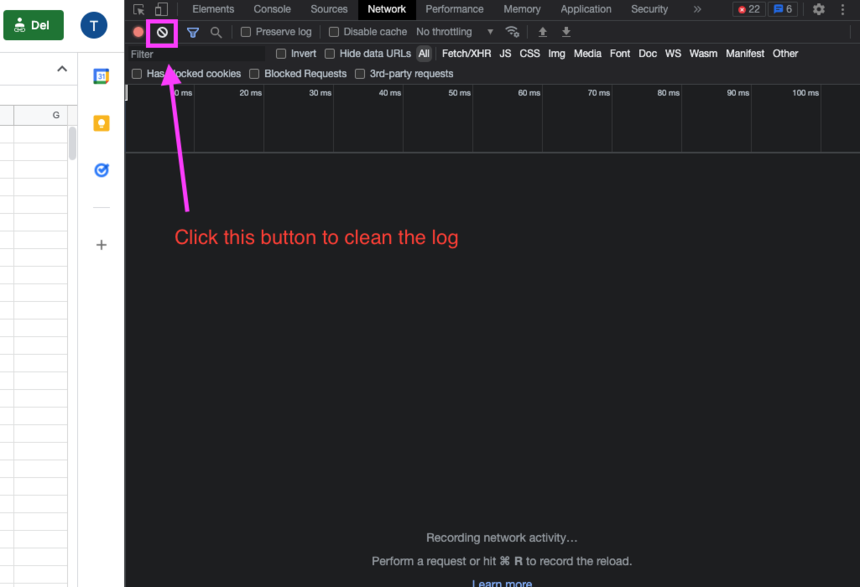Select the Fetch/XHR filter type
The width and height of the screenshot is (860, 587).
click(466, 54)
